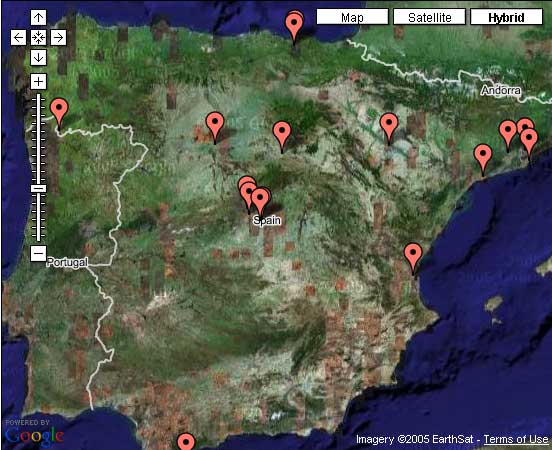552x450 pixels.
Task: Switch to Map view
Action: [x=352, y=17]
